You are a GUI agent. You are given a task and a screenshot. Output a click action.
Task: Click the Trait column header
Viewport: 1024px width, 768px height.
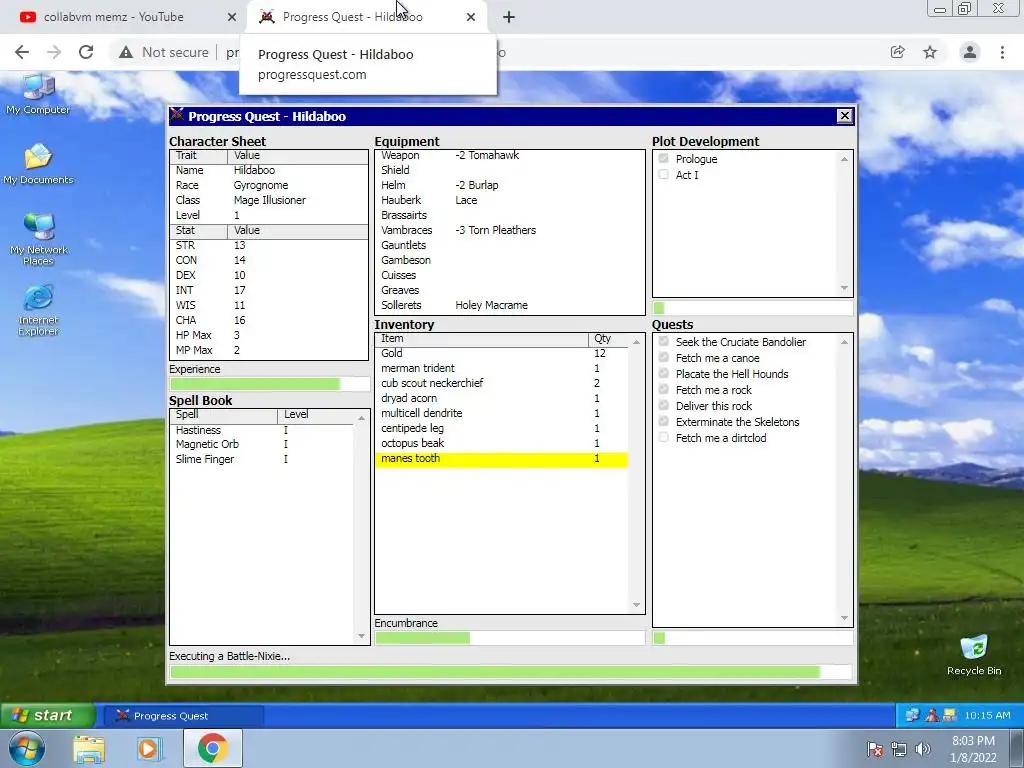tap(199, 156)
